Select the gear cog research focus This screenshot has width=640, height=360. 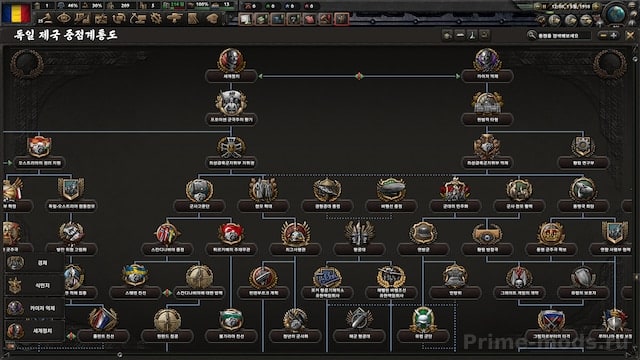583,153
